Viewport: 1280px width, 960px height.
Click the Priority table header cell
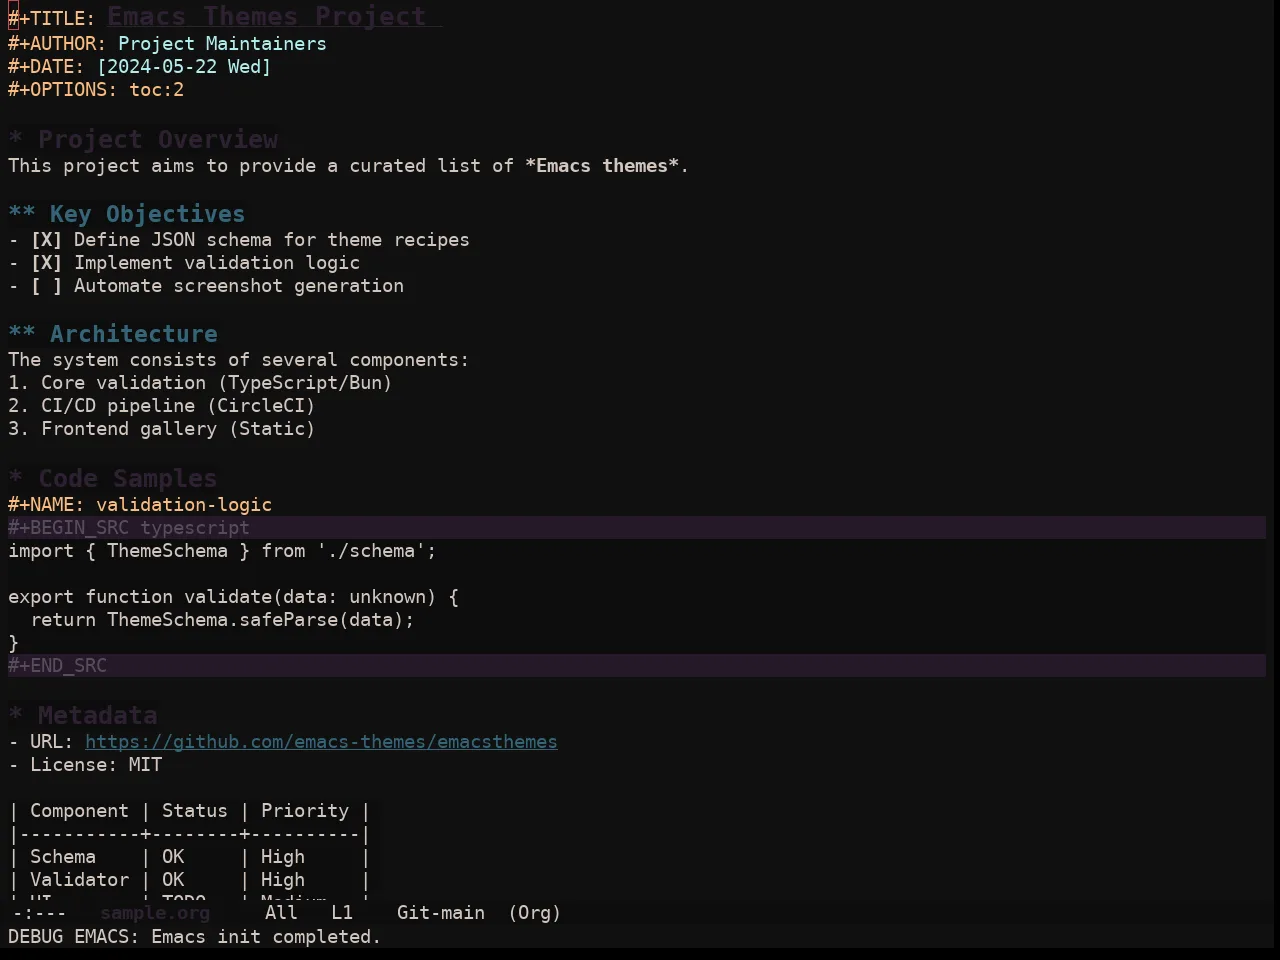[x=305, y=811]
